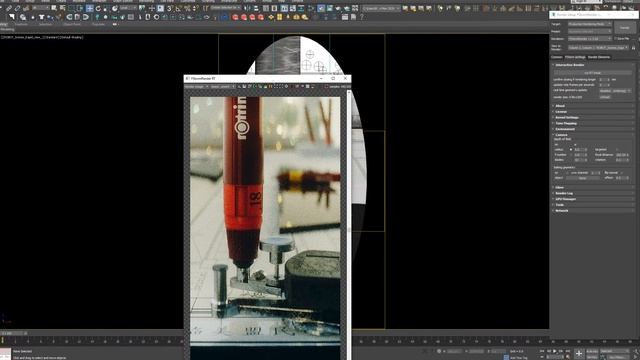Click the Set Key button
The image size is (640, 360).
click(x=592, y=358)
